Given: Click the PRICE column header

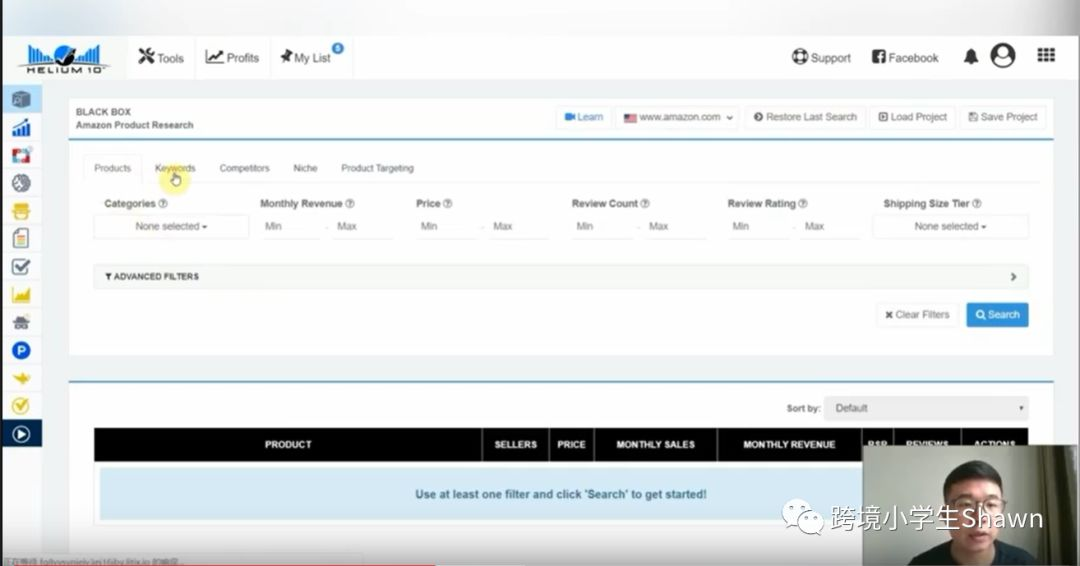Looking at the screenshot, I should 571,445.
